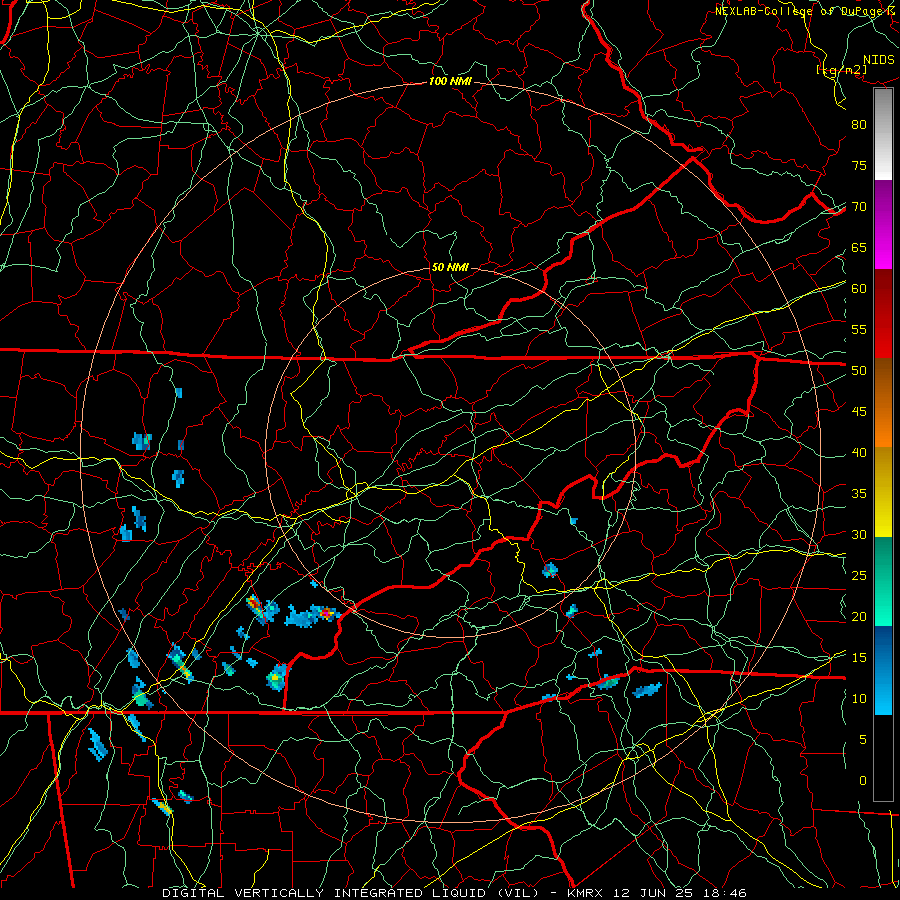The image size is (900, 900).
Task: Select the red segment of the color bar
Action: pyautogui.click(x=883, y=314)
